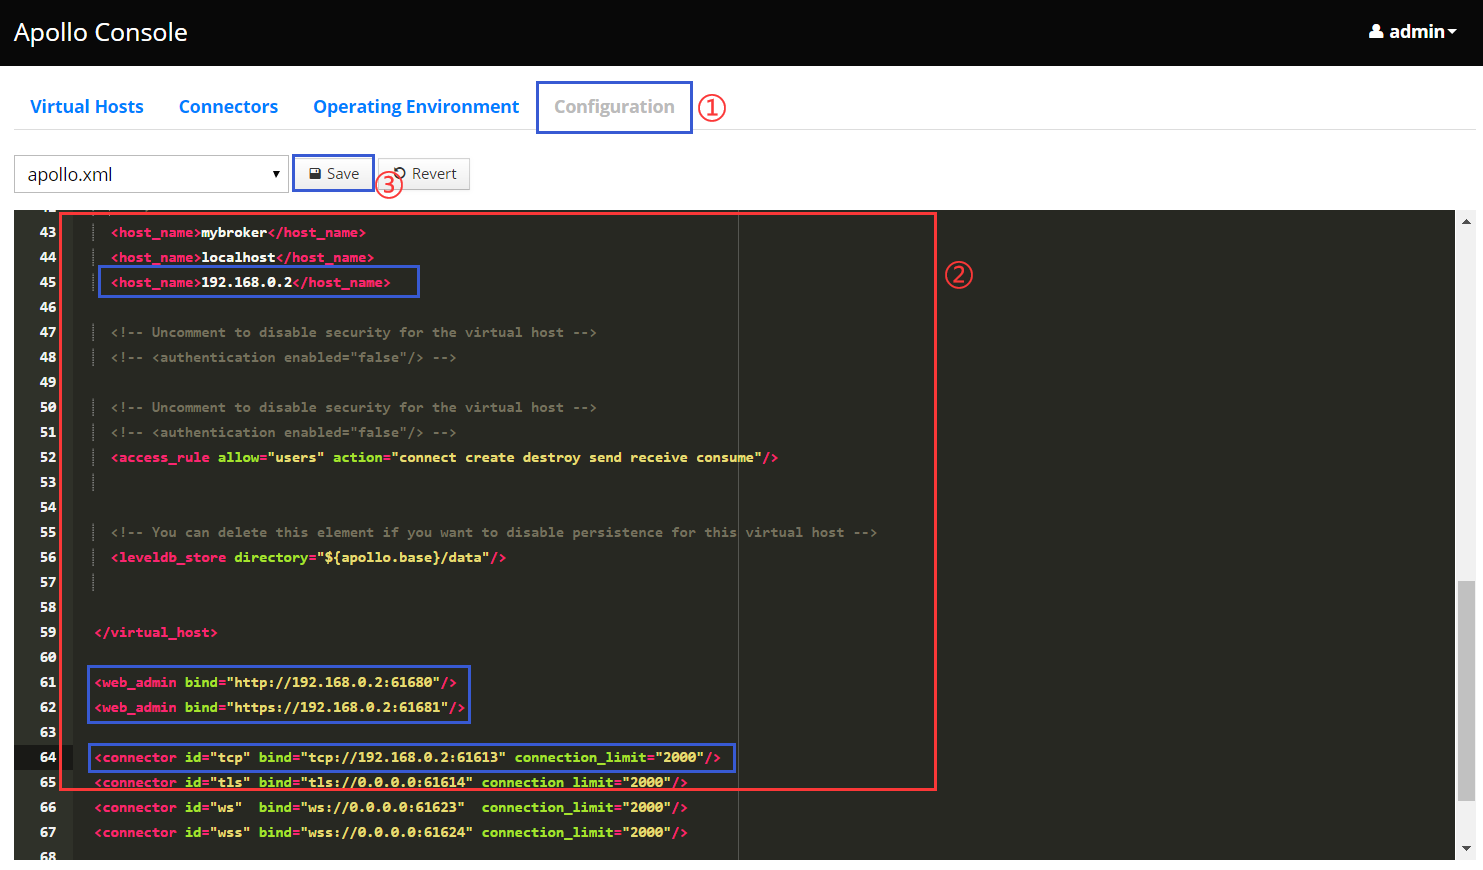This screenshot has width=1483, height=870.
Task: Click the 192.168.0.2 host_name line
Action: click(251, 282)
